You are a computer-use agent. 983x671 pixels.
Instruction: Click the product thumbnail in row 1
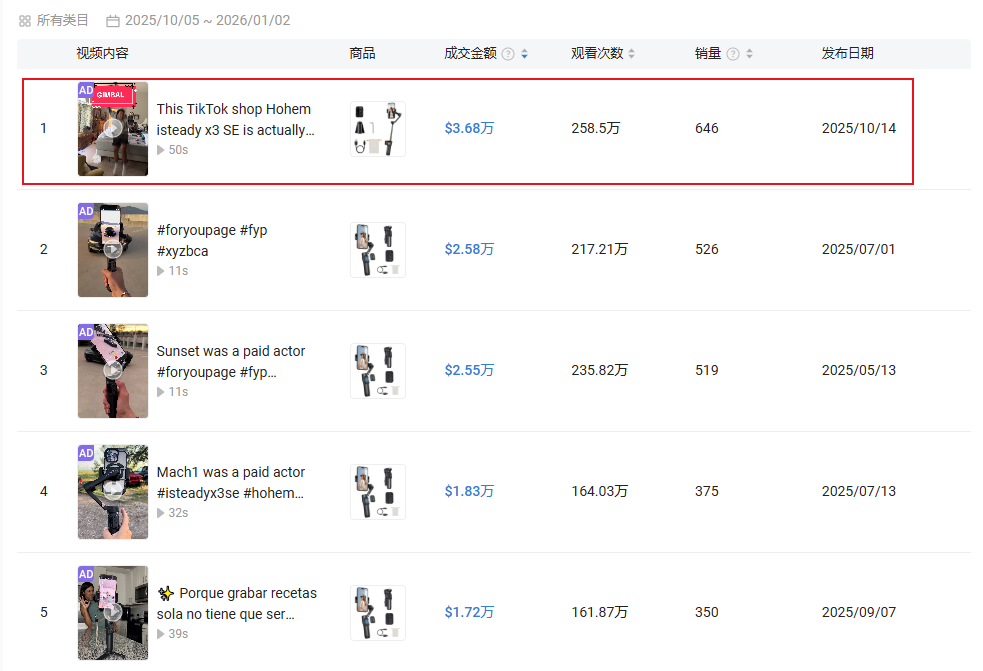[377, 128]
